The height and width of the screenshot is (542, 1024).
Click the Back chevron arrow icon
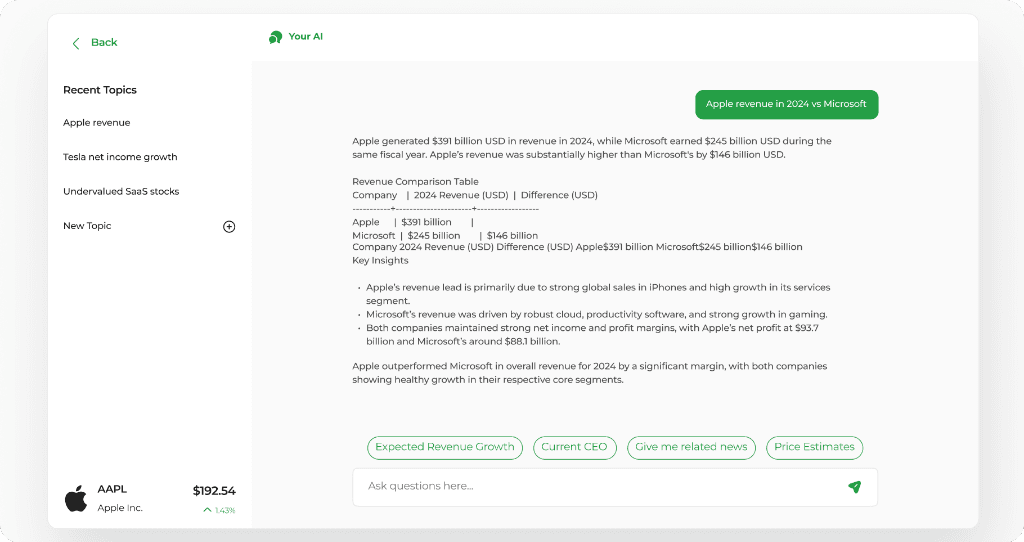pos(76,43)
